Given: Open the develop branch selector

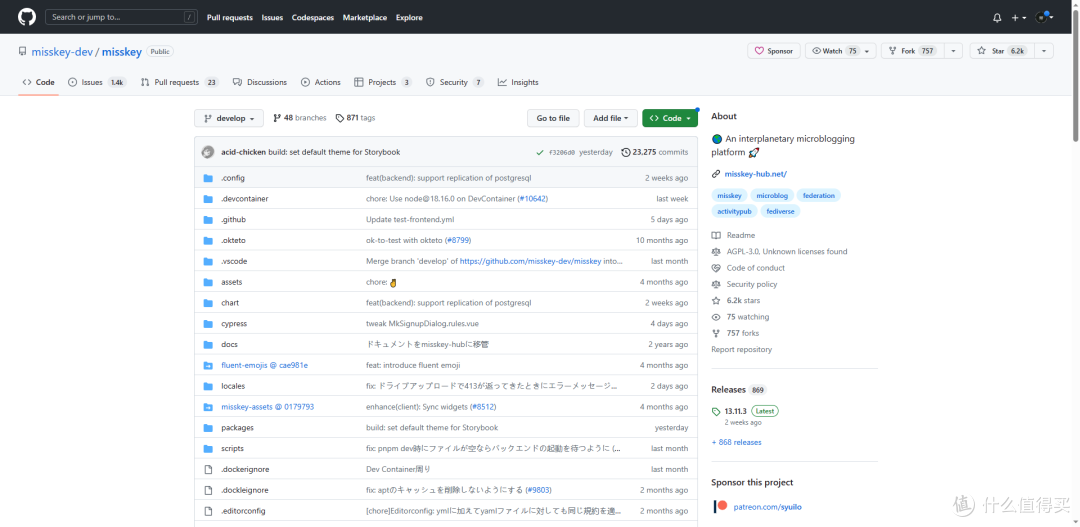Looking at the screenshot, I should [229, 118].
